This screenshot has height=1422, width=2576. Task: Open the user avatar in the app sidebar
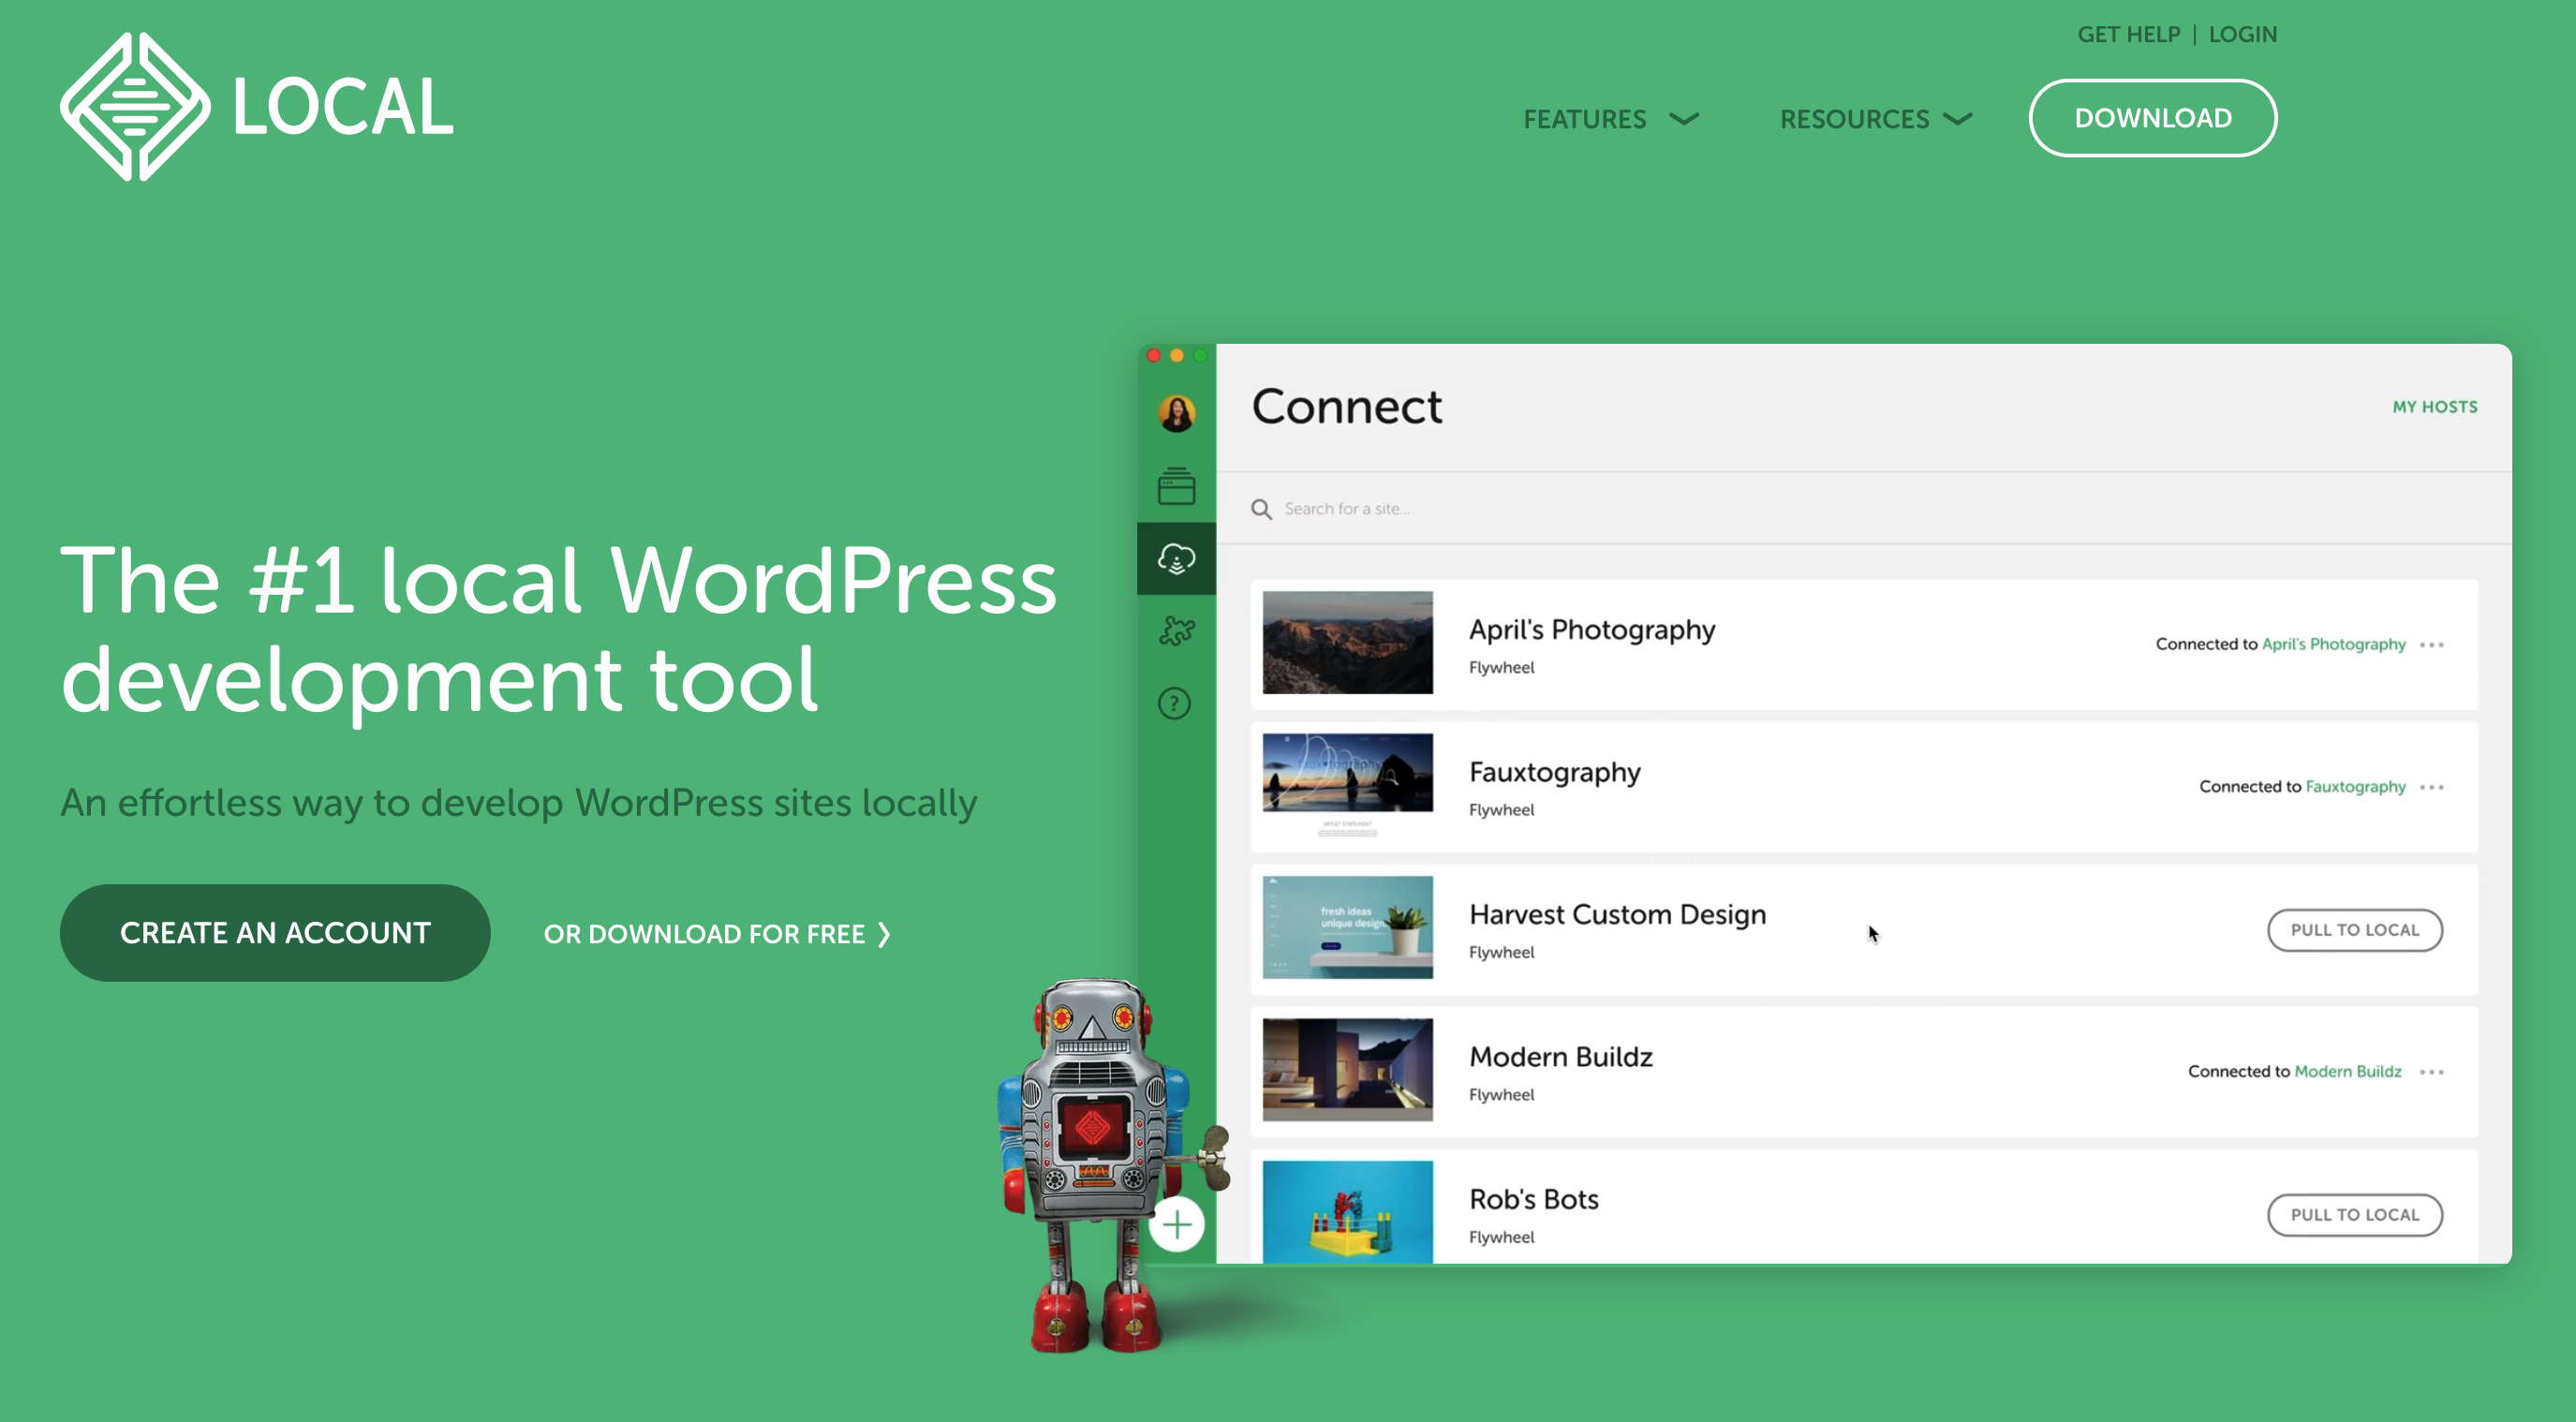[1176, 412]
